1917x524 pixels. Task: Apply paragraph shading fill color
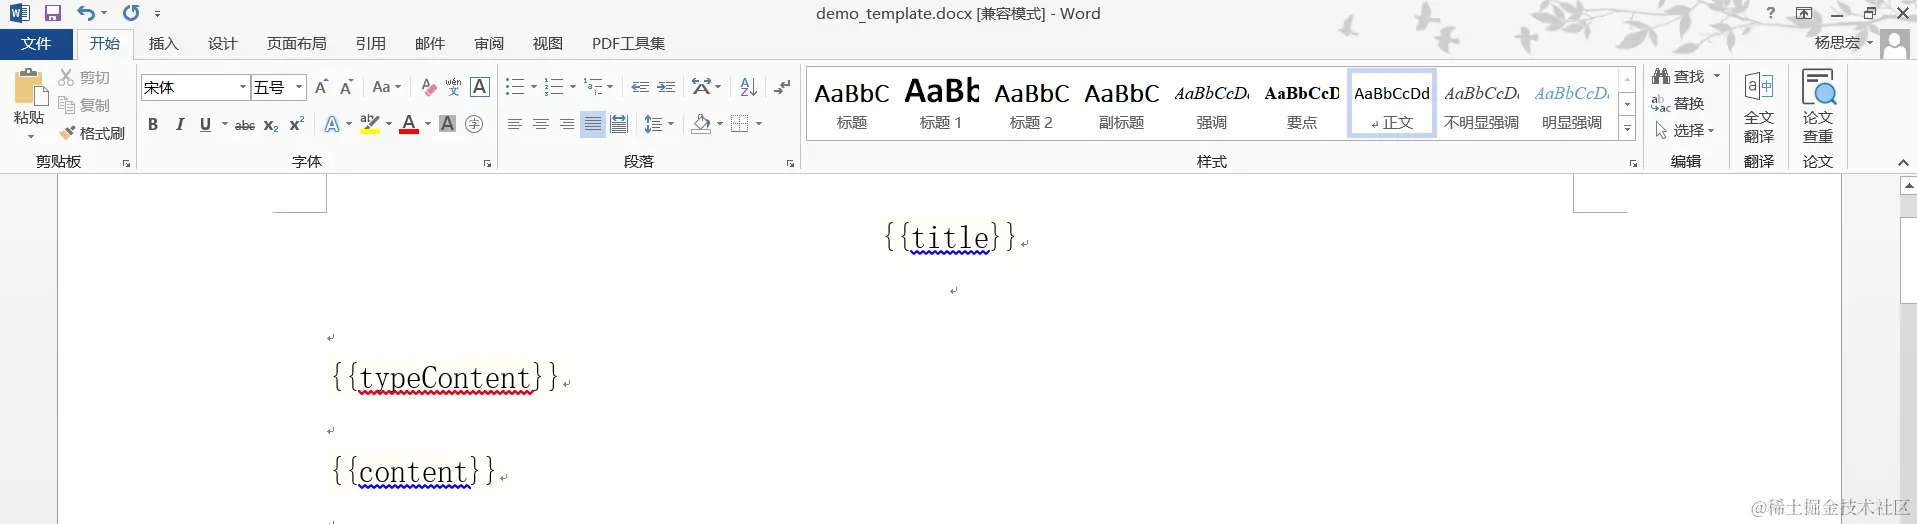[x=701, y=124]
